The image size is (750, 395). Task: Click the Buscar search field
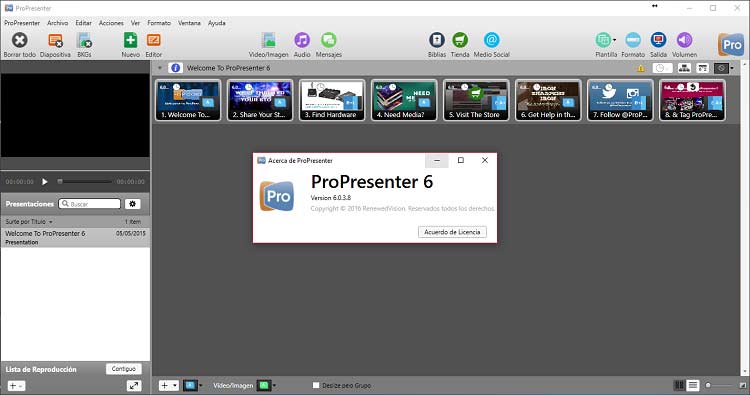coord(89,204)
